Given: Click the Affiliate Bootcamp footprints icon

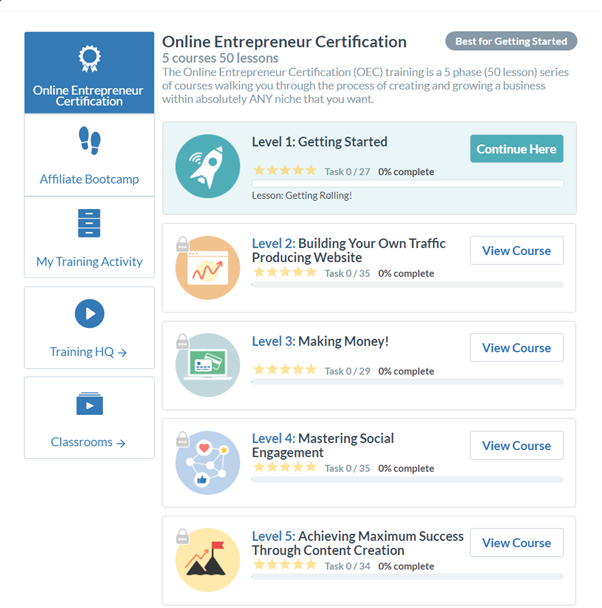Looking at the screenshot, I should tap(90, 140).
